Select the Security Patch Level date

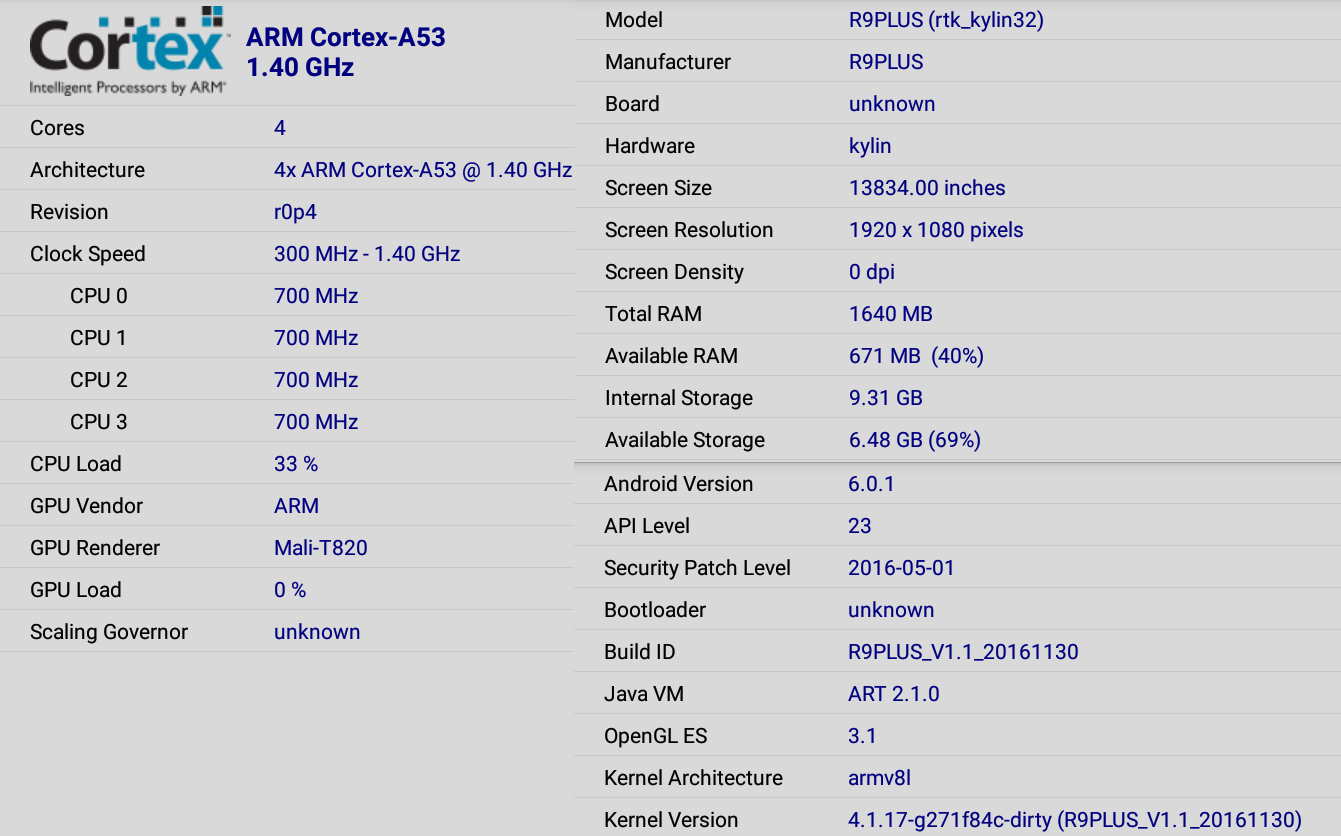tap(901, 568)
